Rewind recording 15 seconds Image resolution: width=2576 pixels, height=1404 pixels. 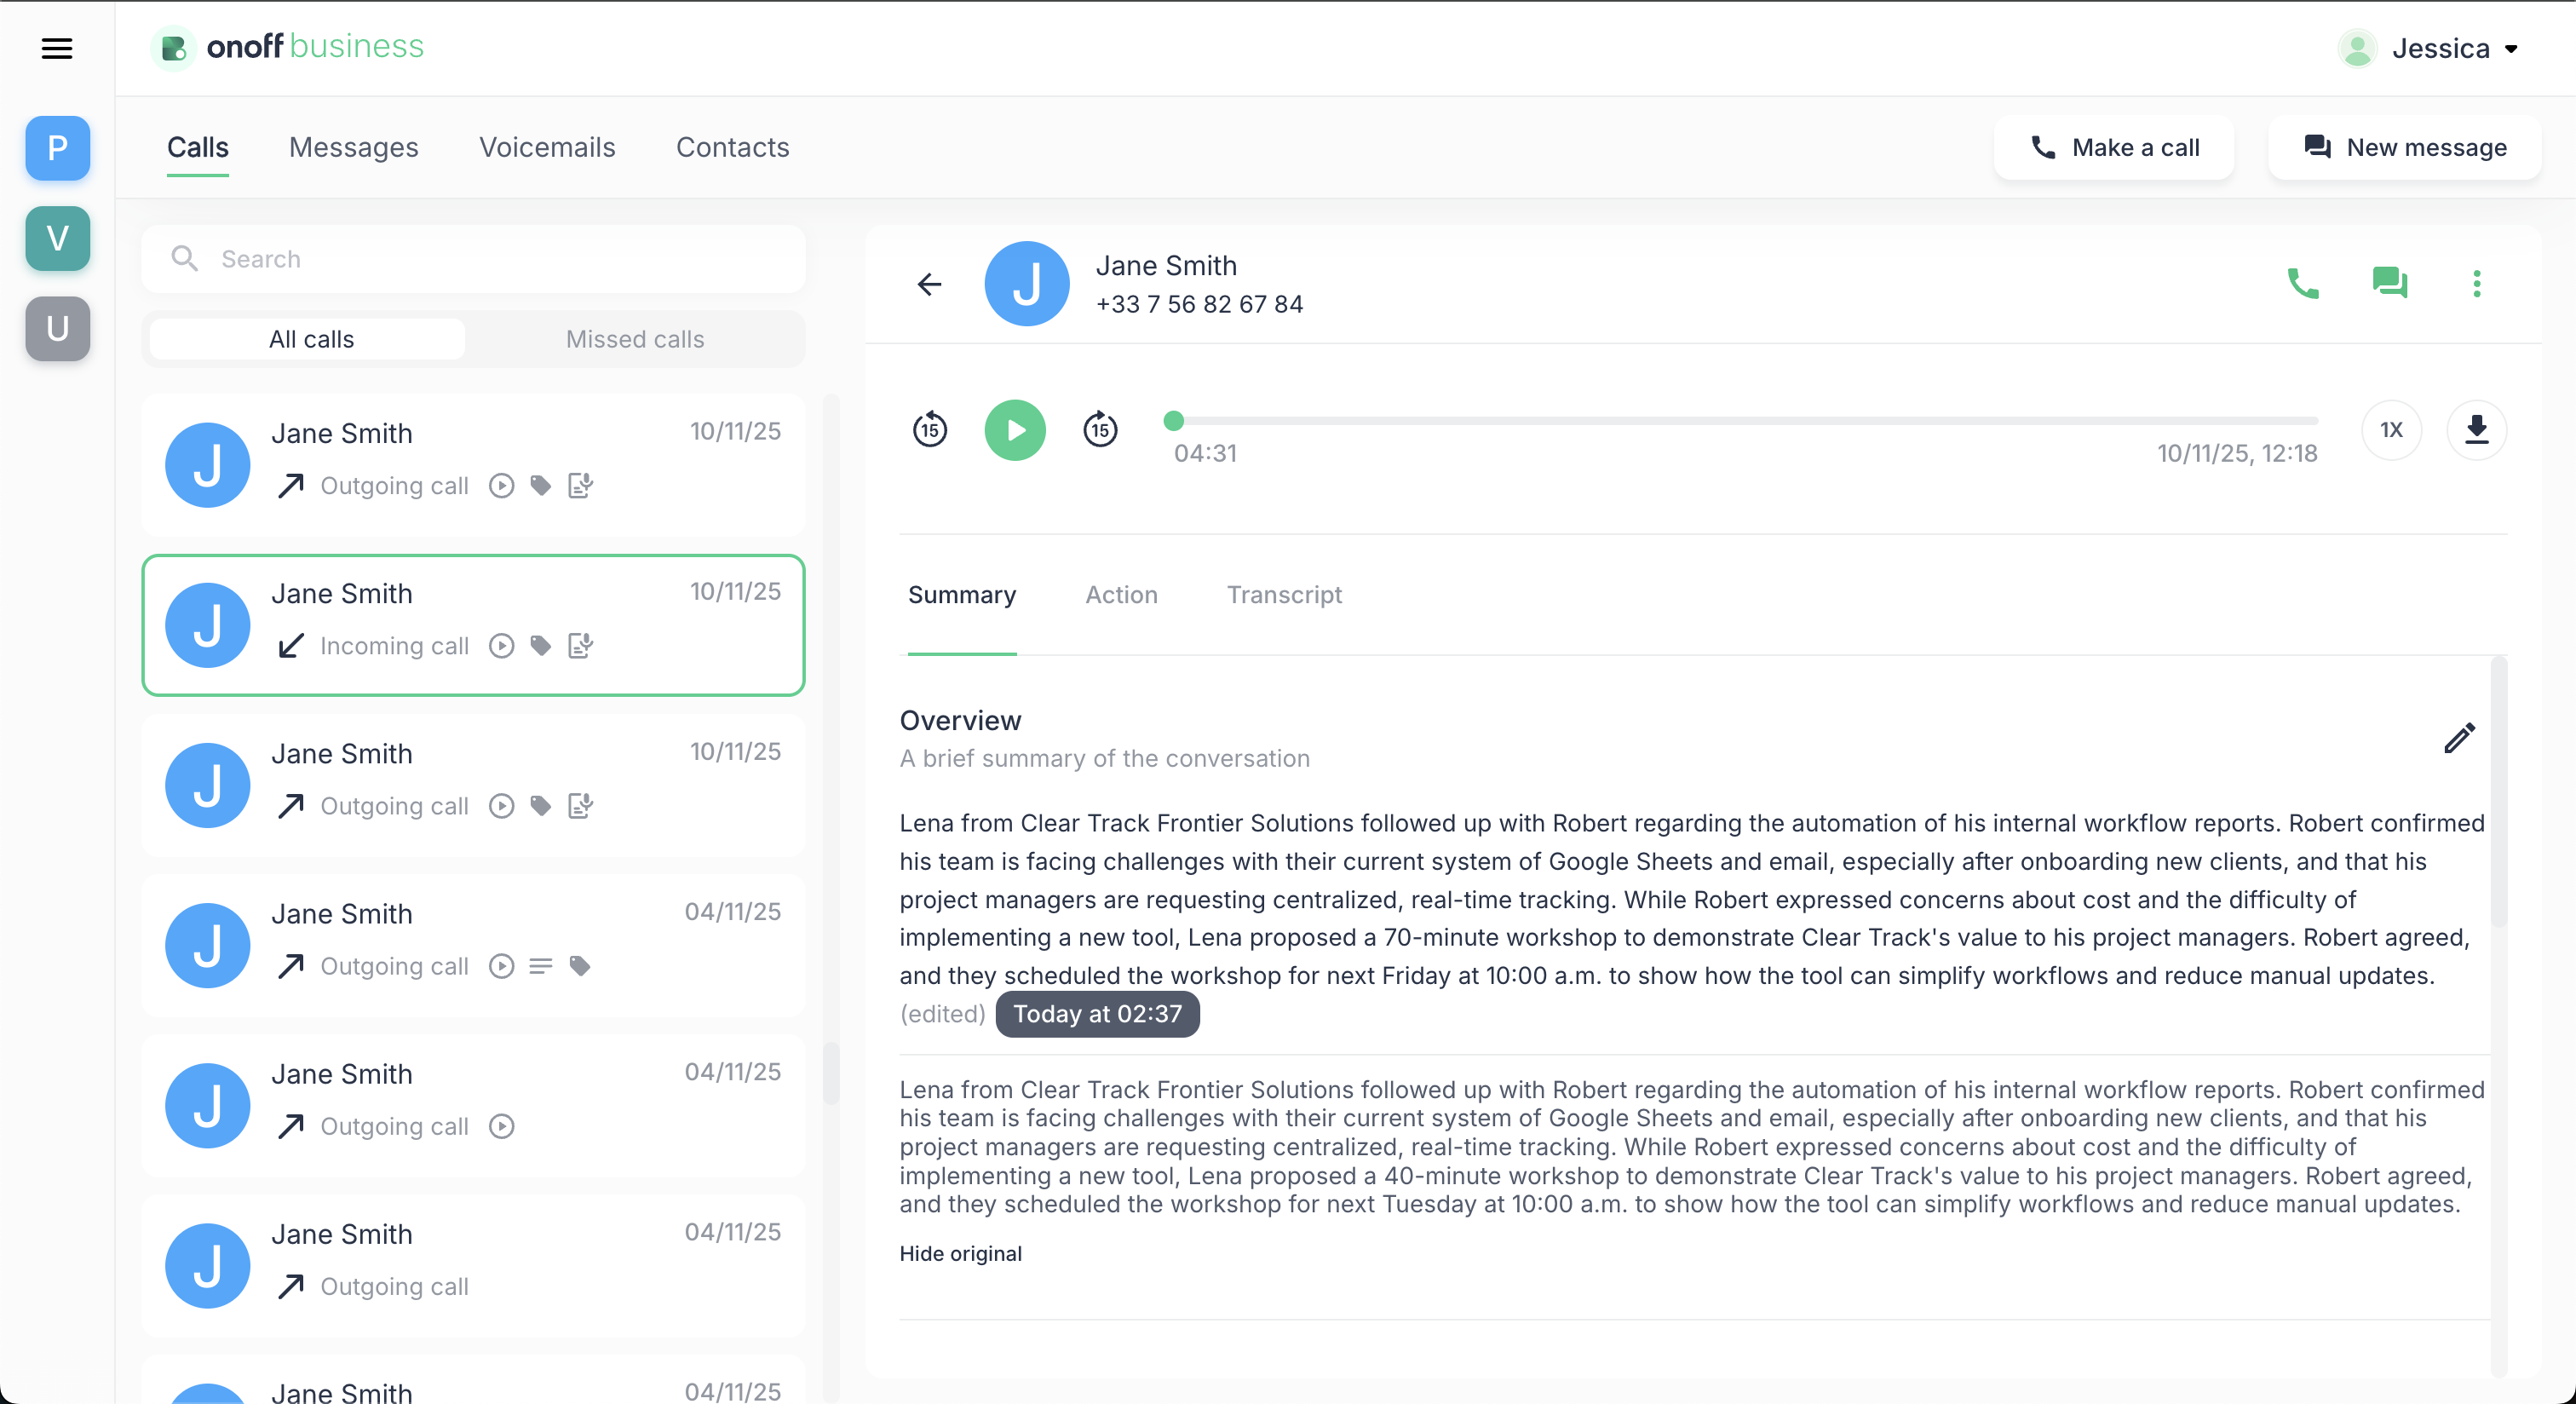[x=930, y=429]
